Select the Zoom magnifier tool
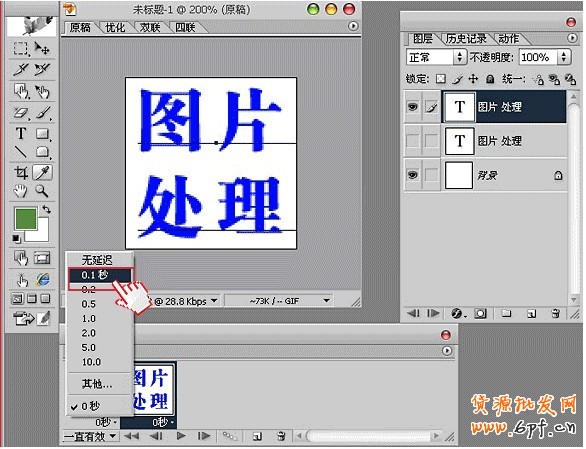Viewport: 586px width, 449px height. [42, 191]
